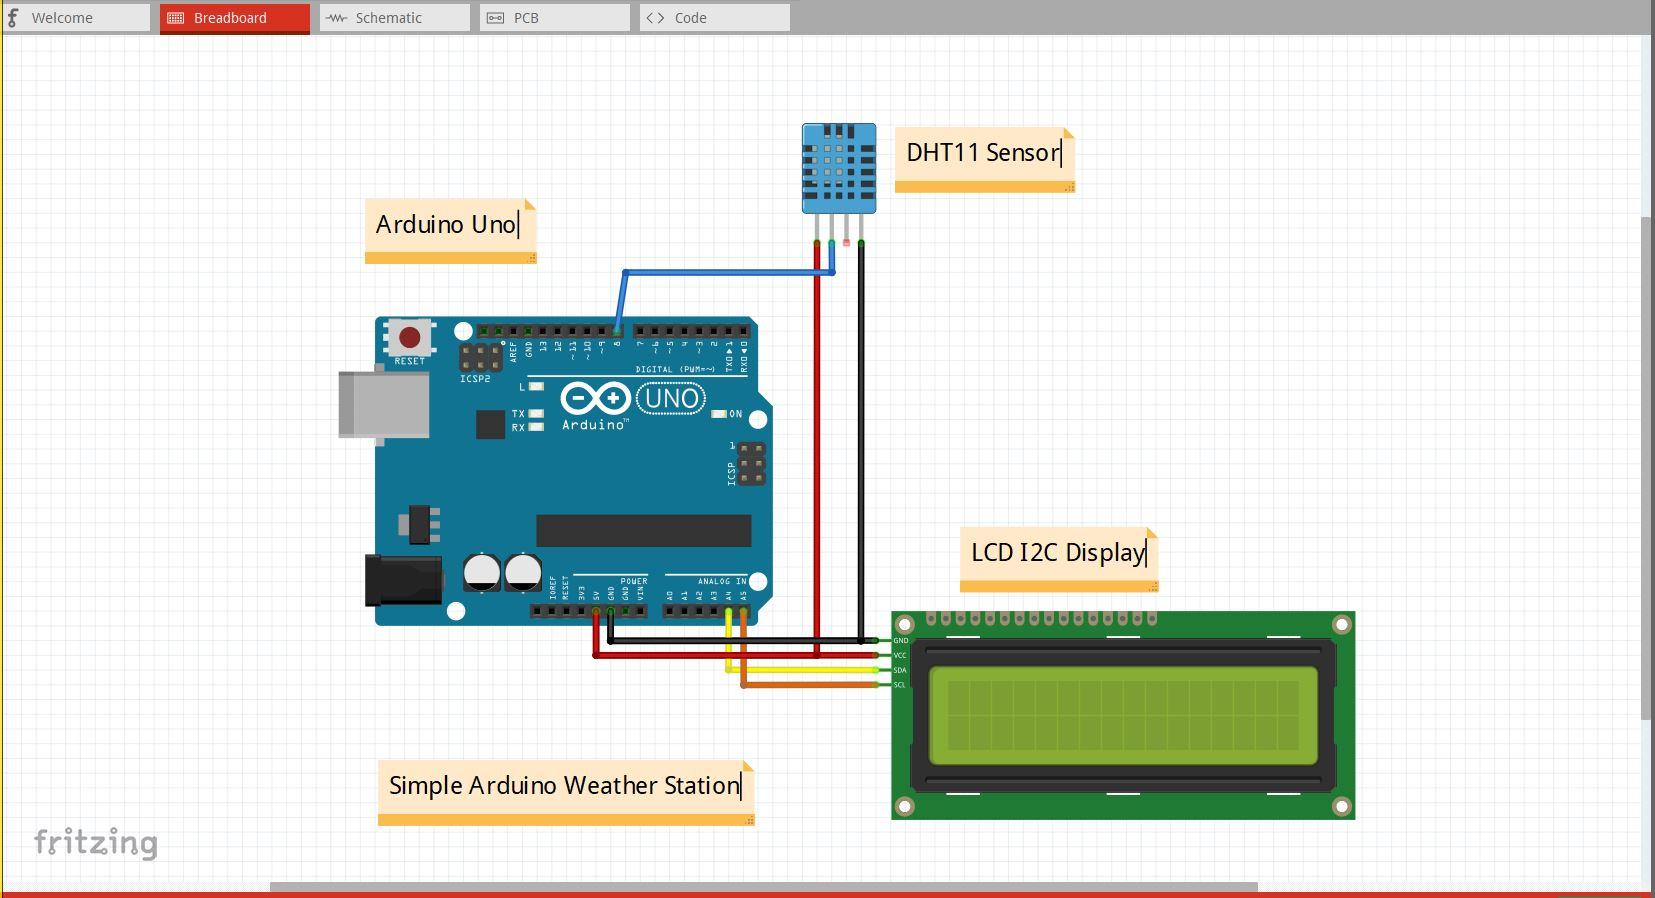Switch to the Schematic tab
The height and width of the screenshot is (898, 1655).
[x=395, y=18]
